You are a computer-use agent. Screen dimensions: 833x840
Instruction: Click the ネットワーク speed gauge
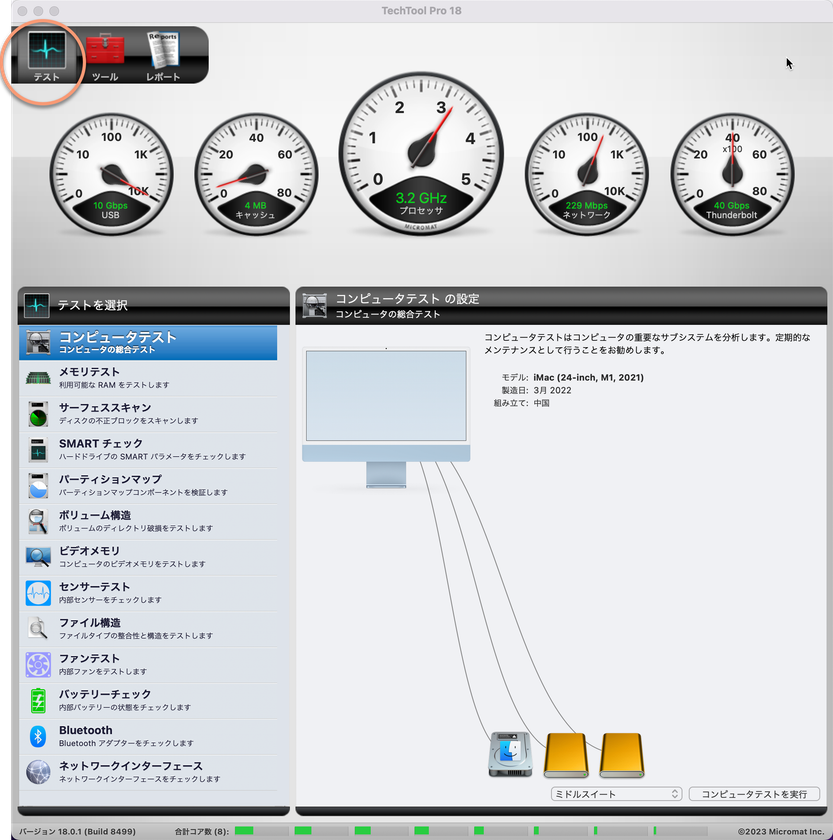pyautogui.click(x=587, y=174)
